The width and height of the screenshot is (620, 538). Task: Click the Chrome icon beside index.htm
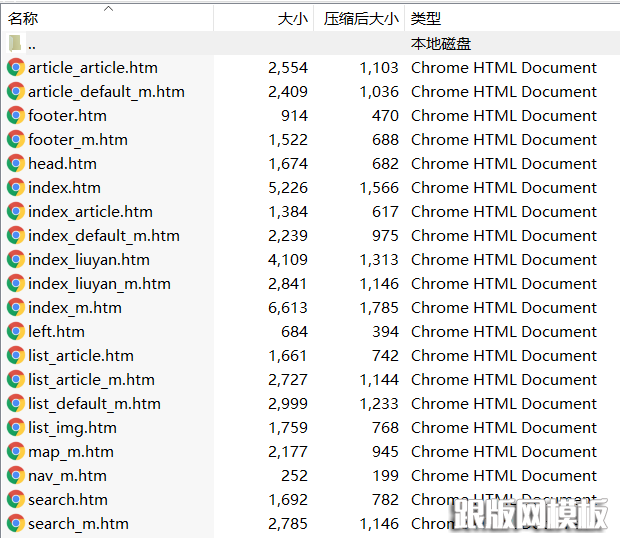click(x=16, y=188)
